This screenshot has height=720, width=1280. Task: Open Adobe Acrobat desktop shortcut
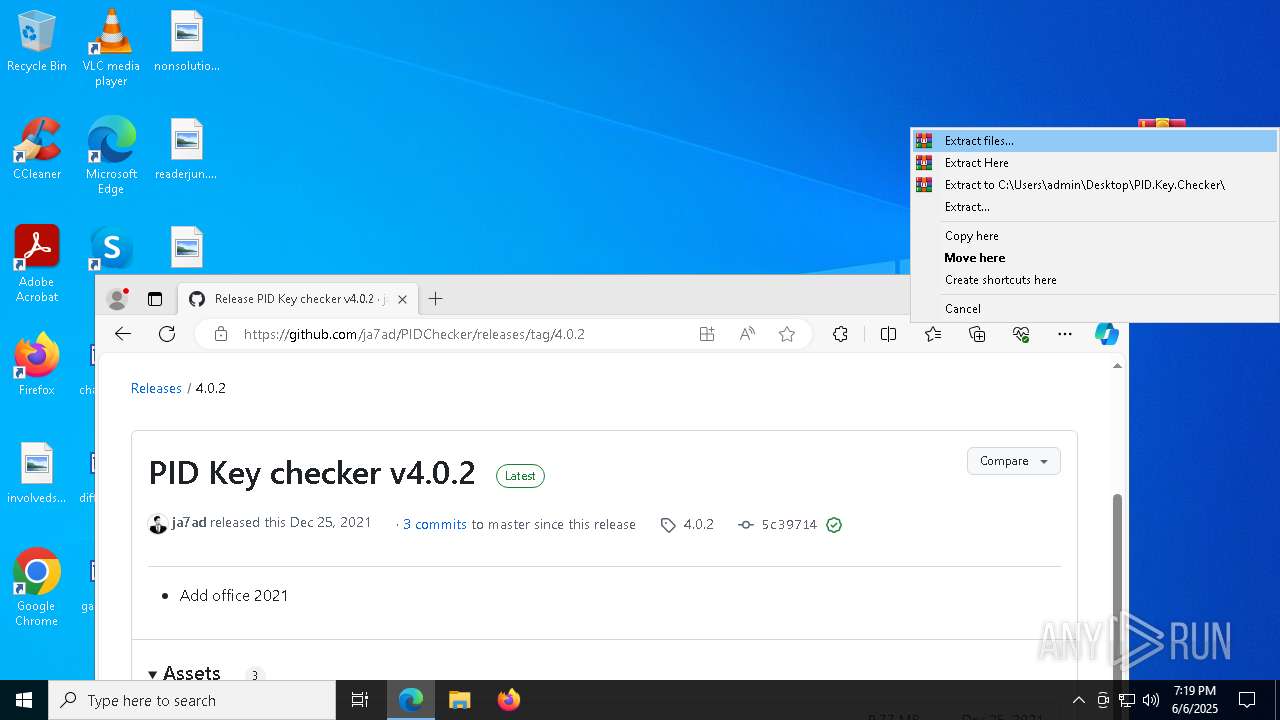tap(37, 263)
